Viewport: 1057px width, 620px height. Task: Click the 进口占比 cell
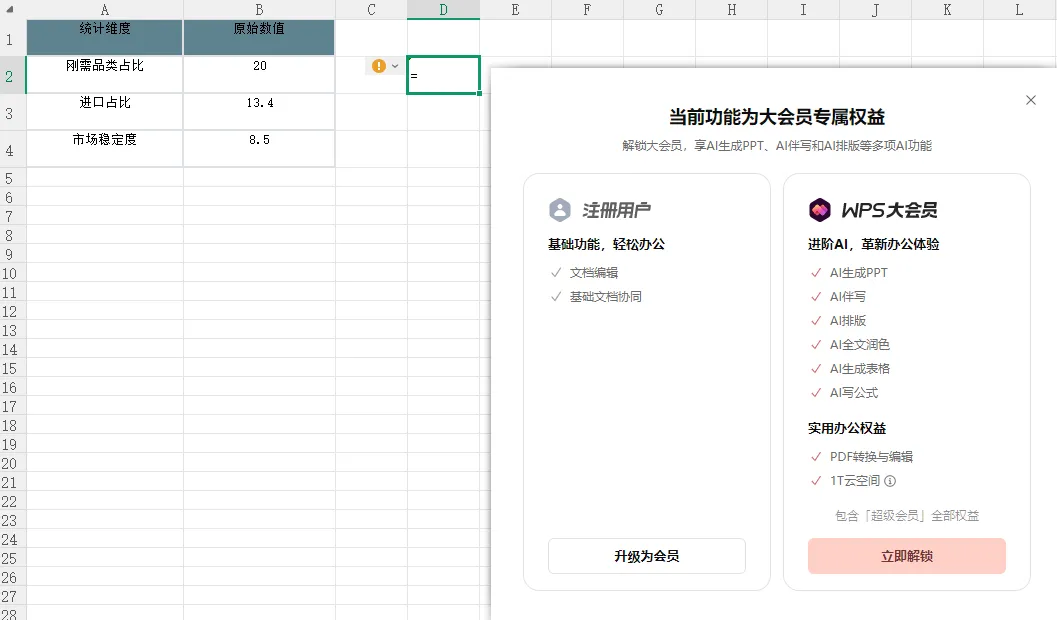click(x=104, y=111)
